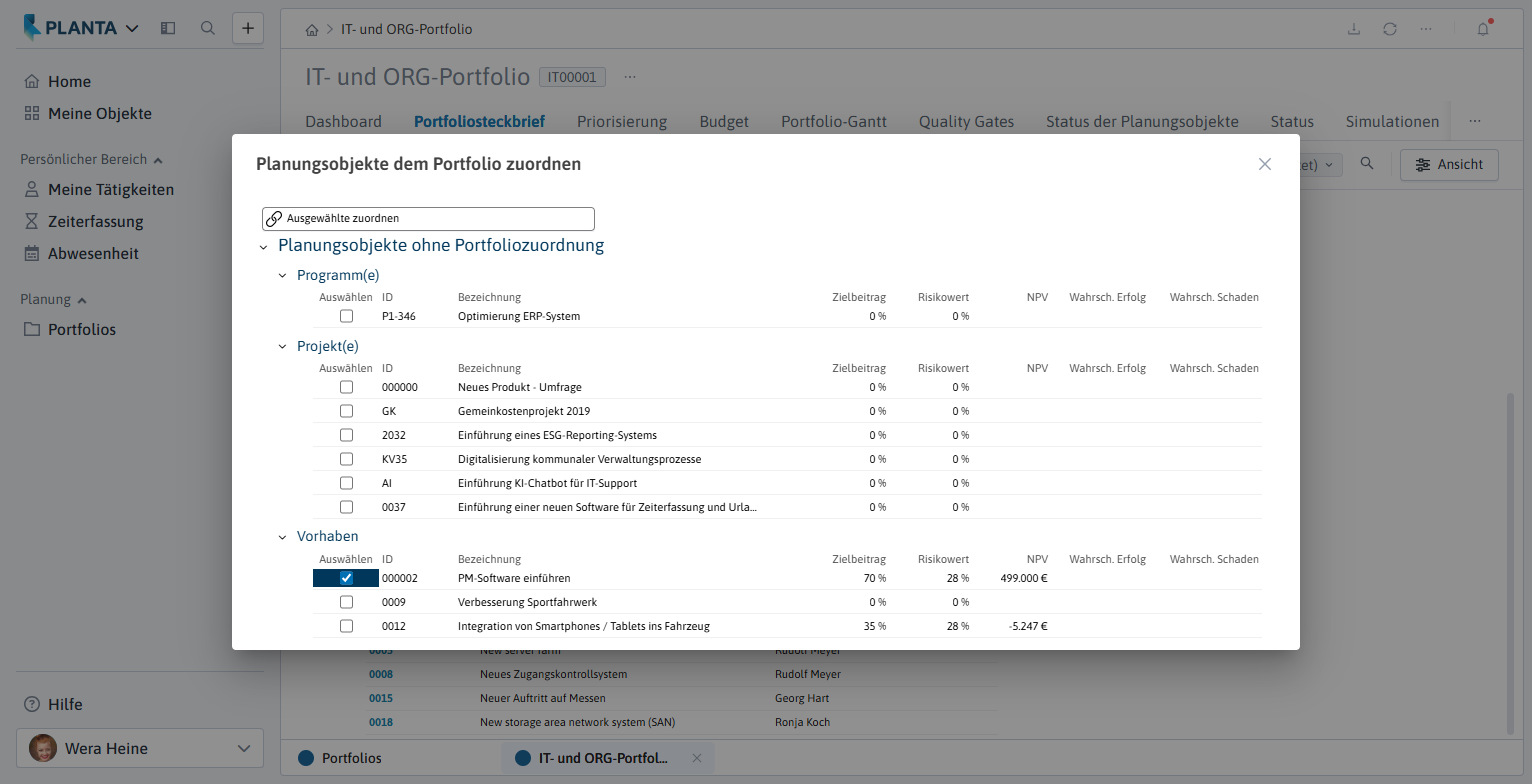
Task: Check the Optimierung ERP-System checkbox
Action: click(x=346, y=316)
